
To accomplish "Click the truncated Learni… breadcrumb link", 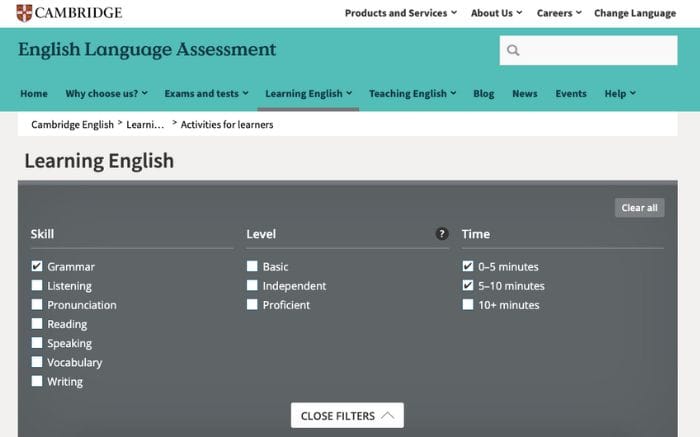I will 145,125.
